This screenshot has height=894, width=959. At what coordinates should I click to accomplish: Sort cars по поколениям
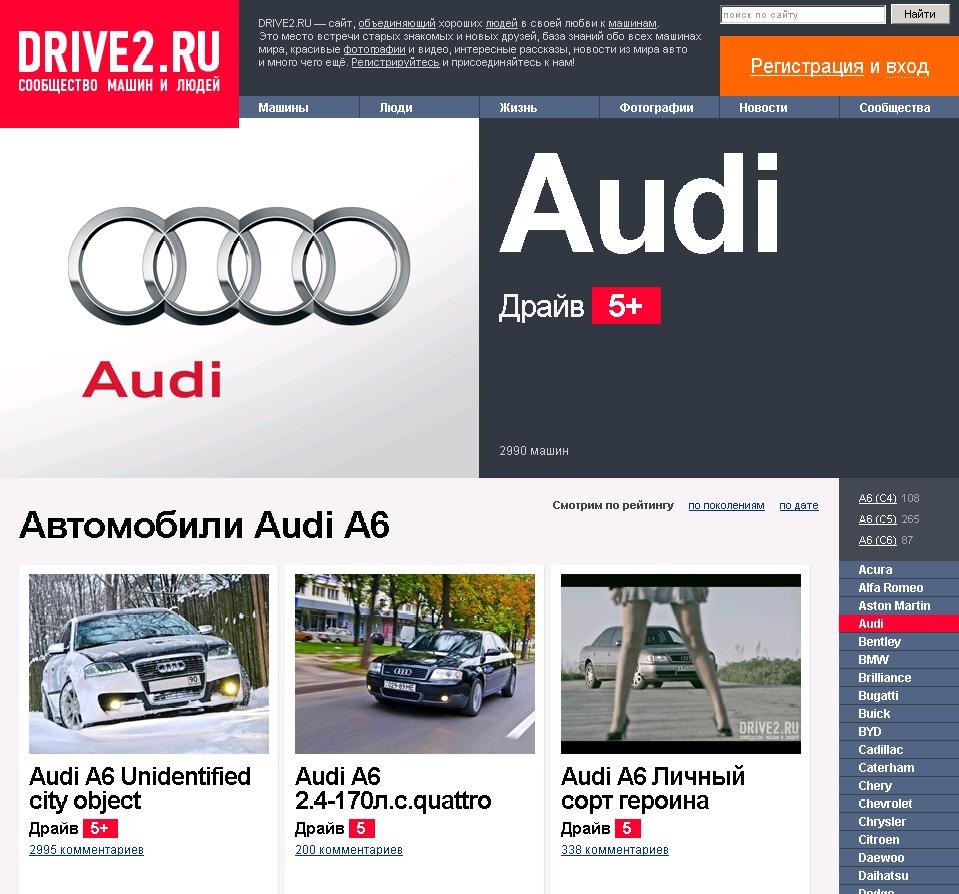[x=726, y=506]
